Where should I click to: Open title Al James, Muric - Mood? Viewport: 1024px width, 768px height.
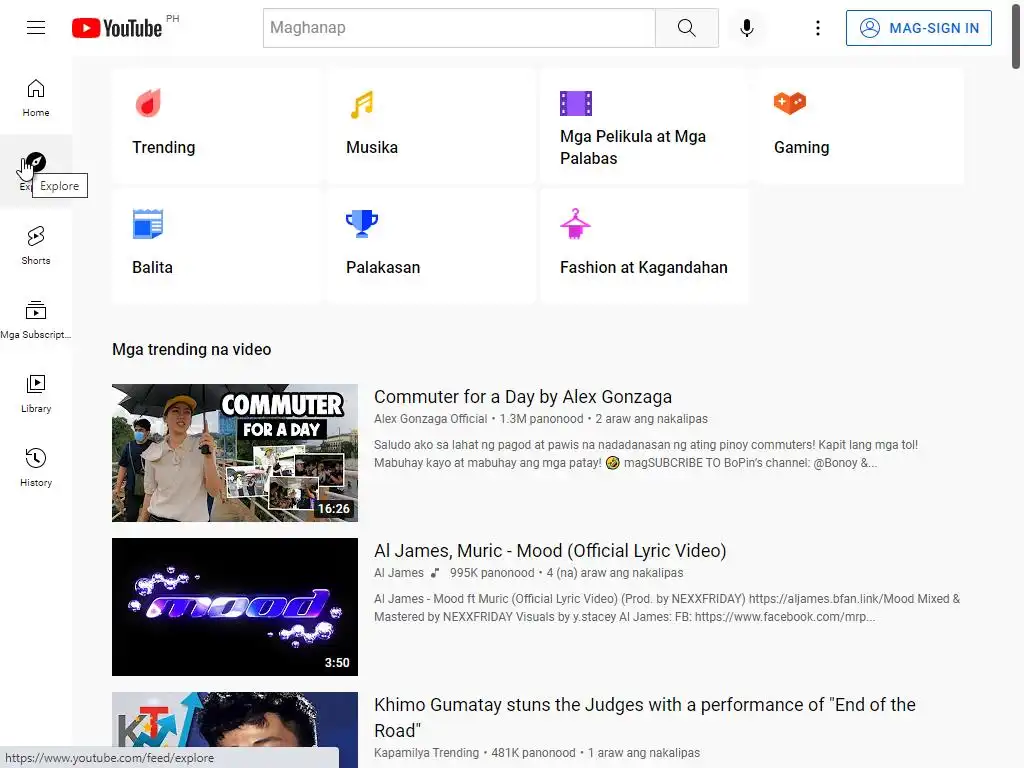550,551
